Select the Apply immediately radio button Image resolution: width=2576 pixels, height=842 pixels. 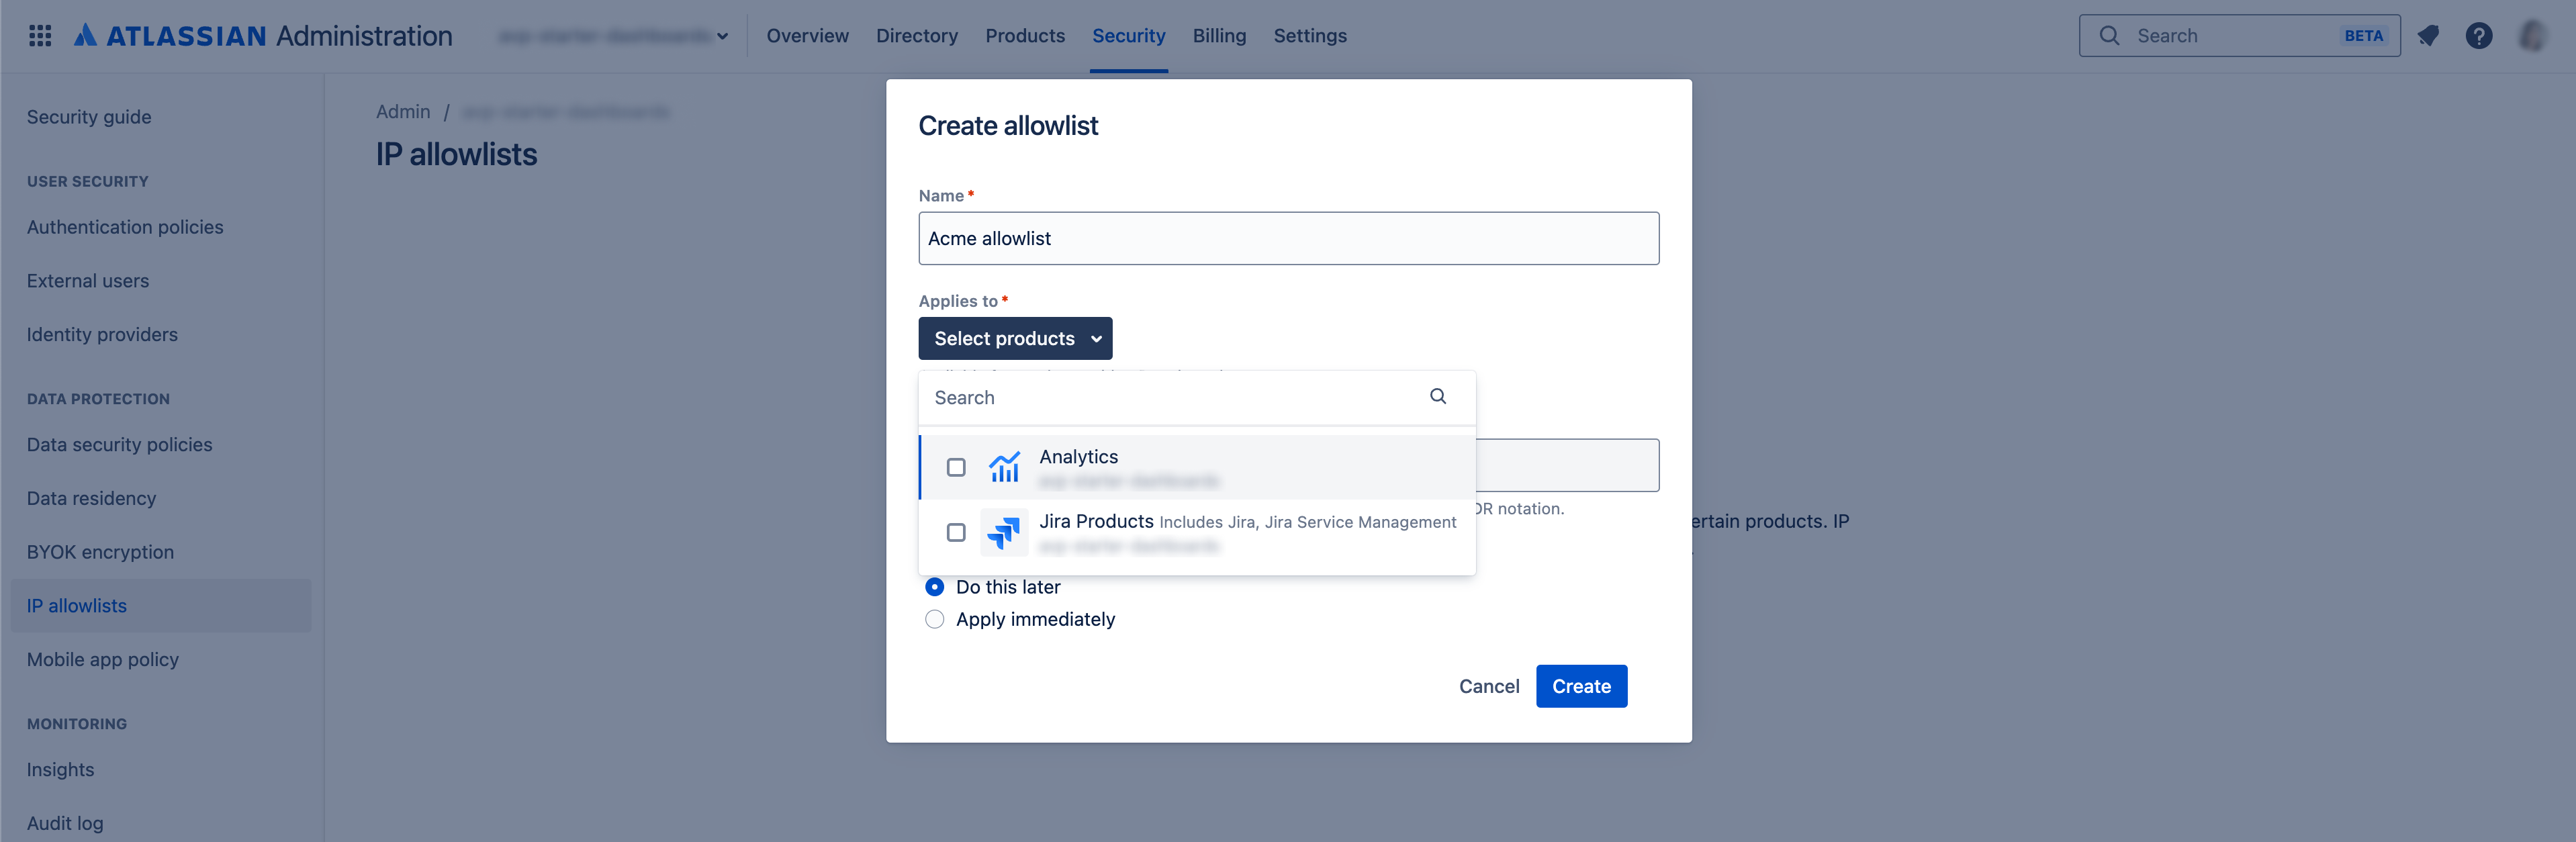pos(935,619)
